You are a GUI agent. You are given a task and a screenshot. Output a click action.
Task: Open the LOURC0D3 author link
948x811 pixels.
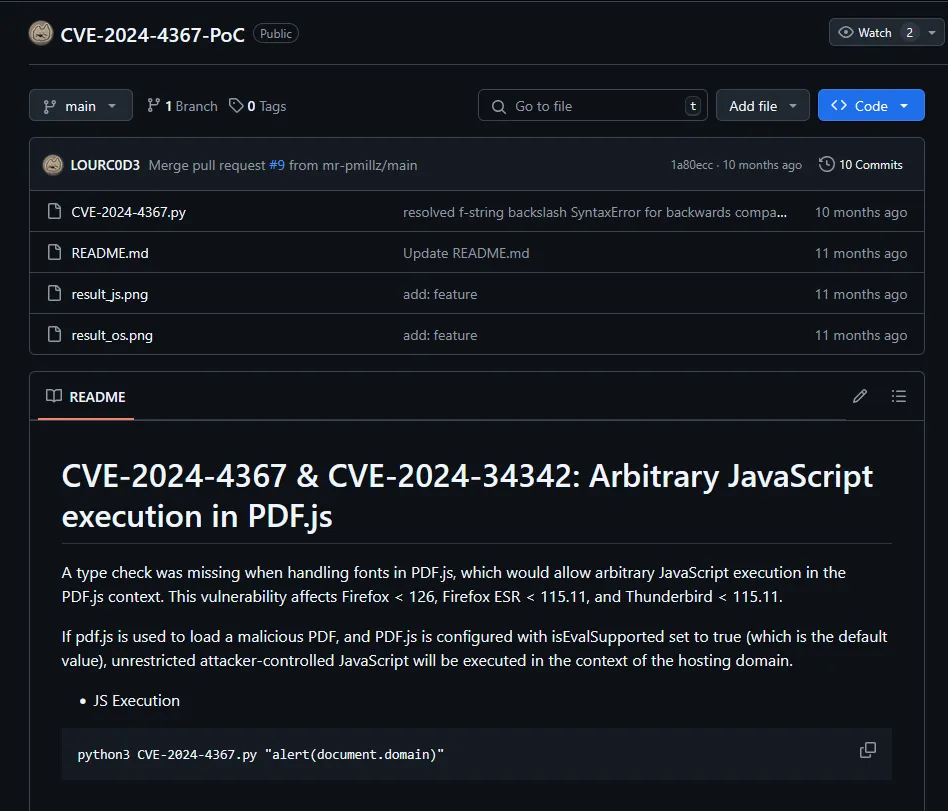click(x=105, y=165)
